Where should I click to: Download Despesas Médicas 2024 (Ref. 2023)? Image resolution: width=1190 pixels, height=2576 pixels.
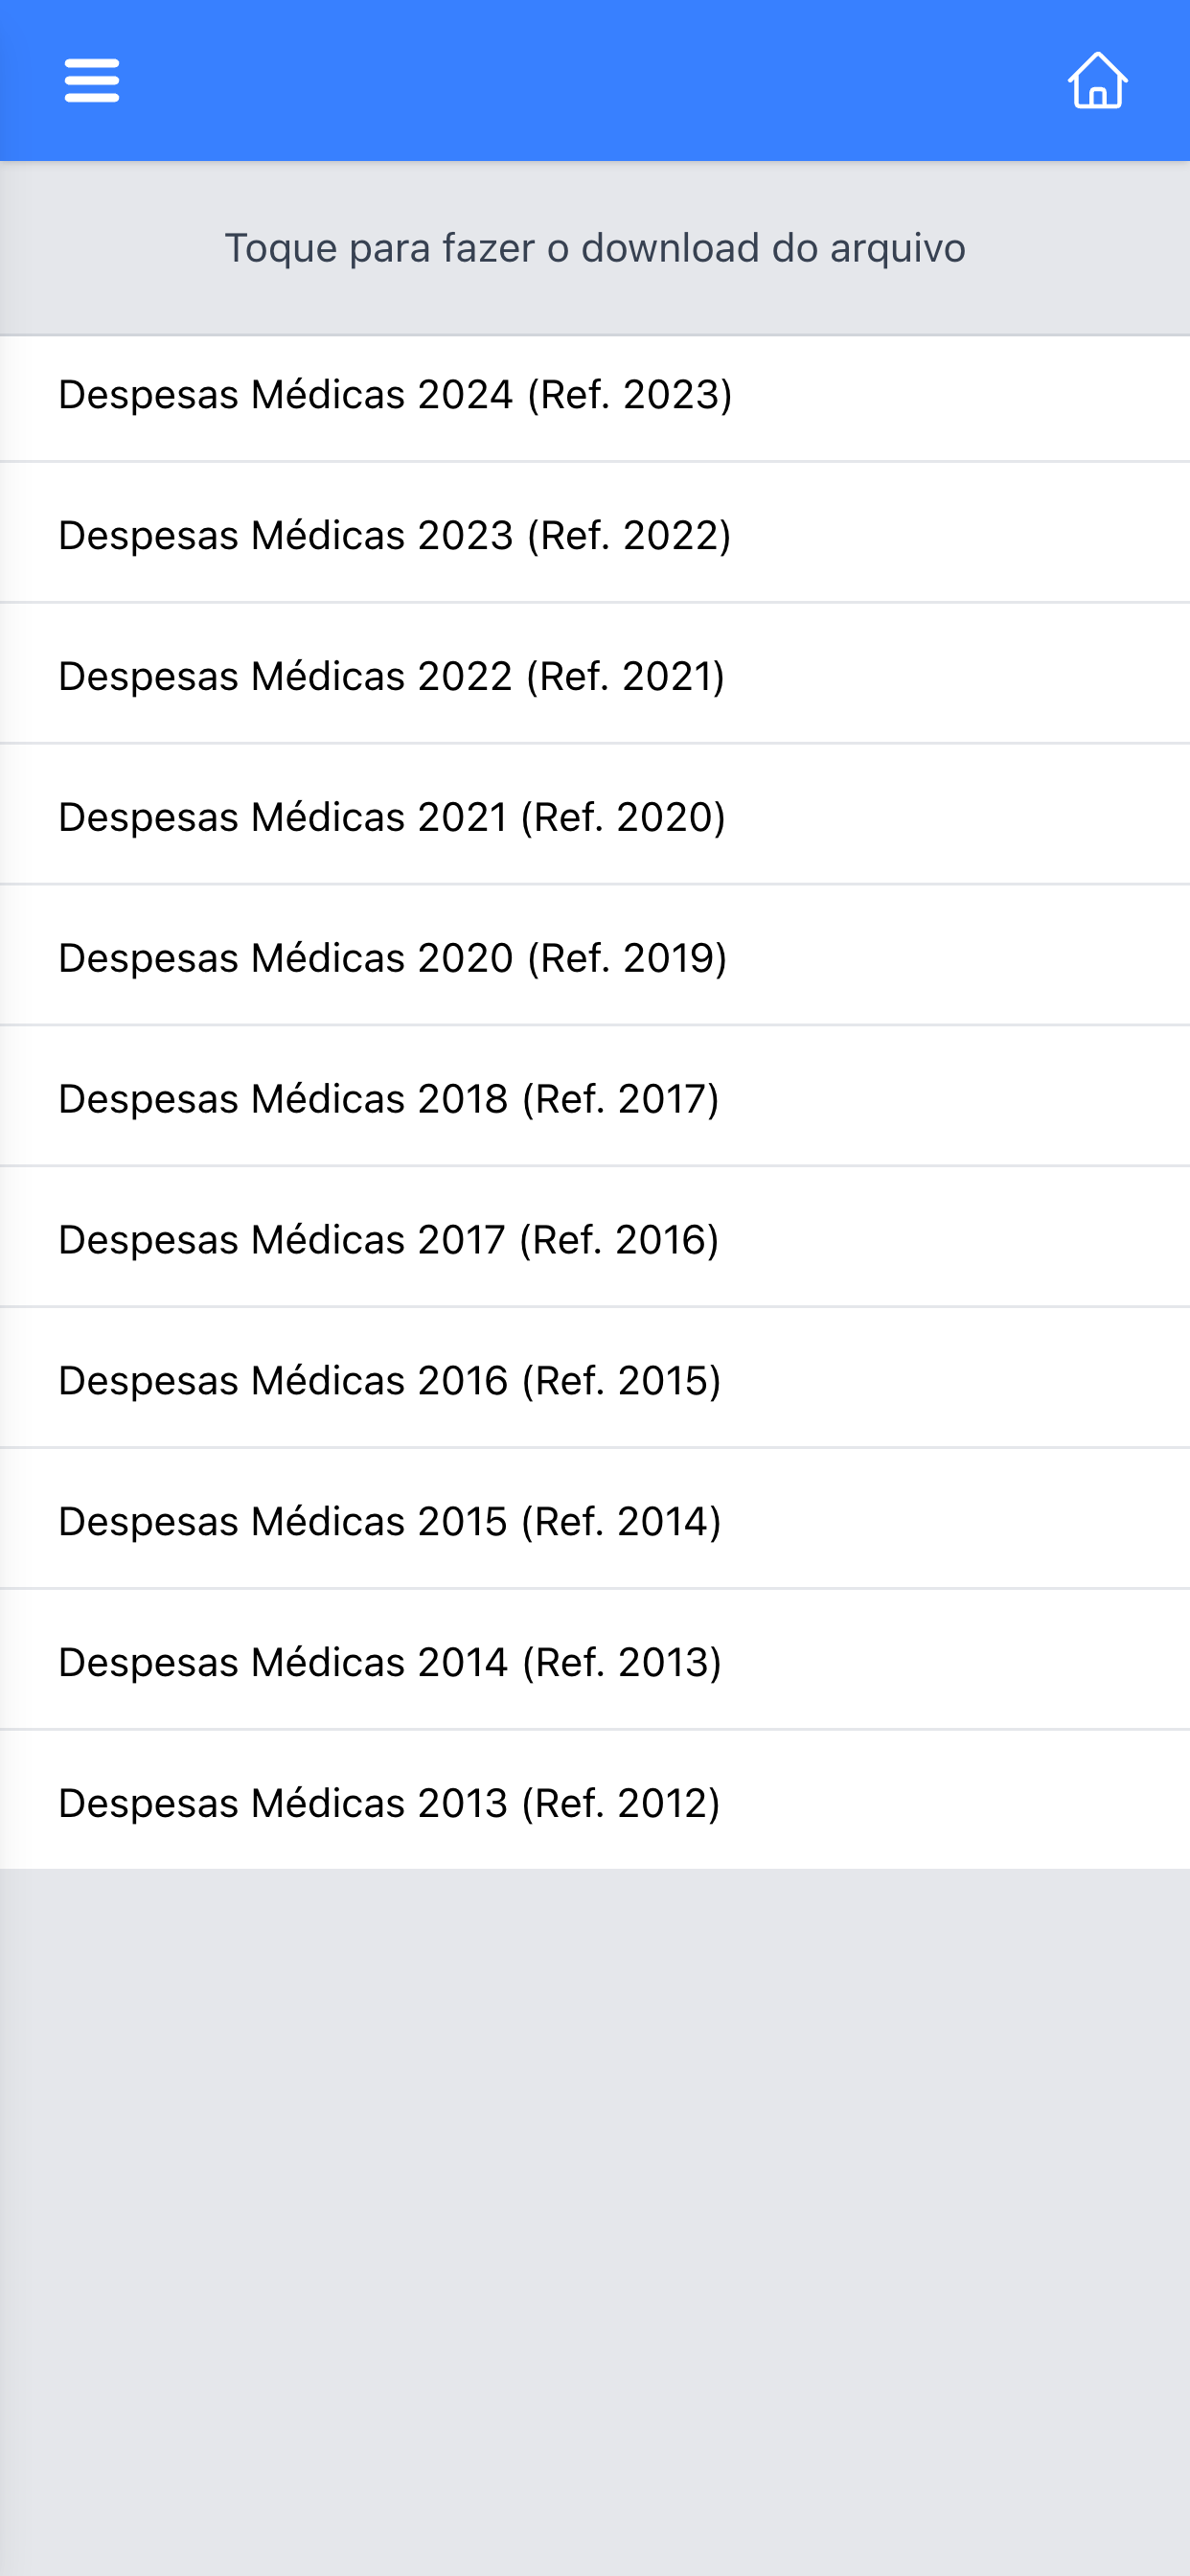click(x=595, y=397)
